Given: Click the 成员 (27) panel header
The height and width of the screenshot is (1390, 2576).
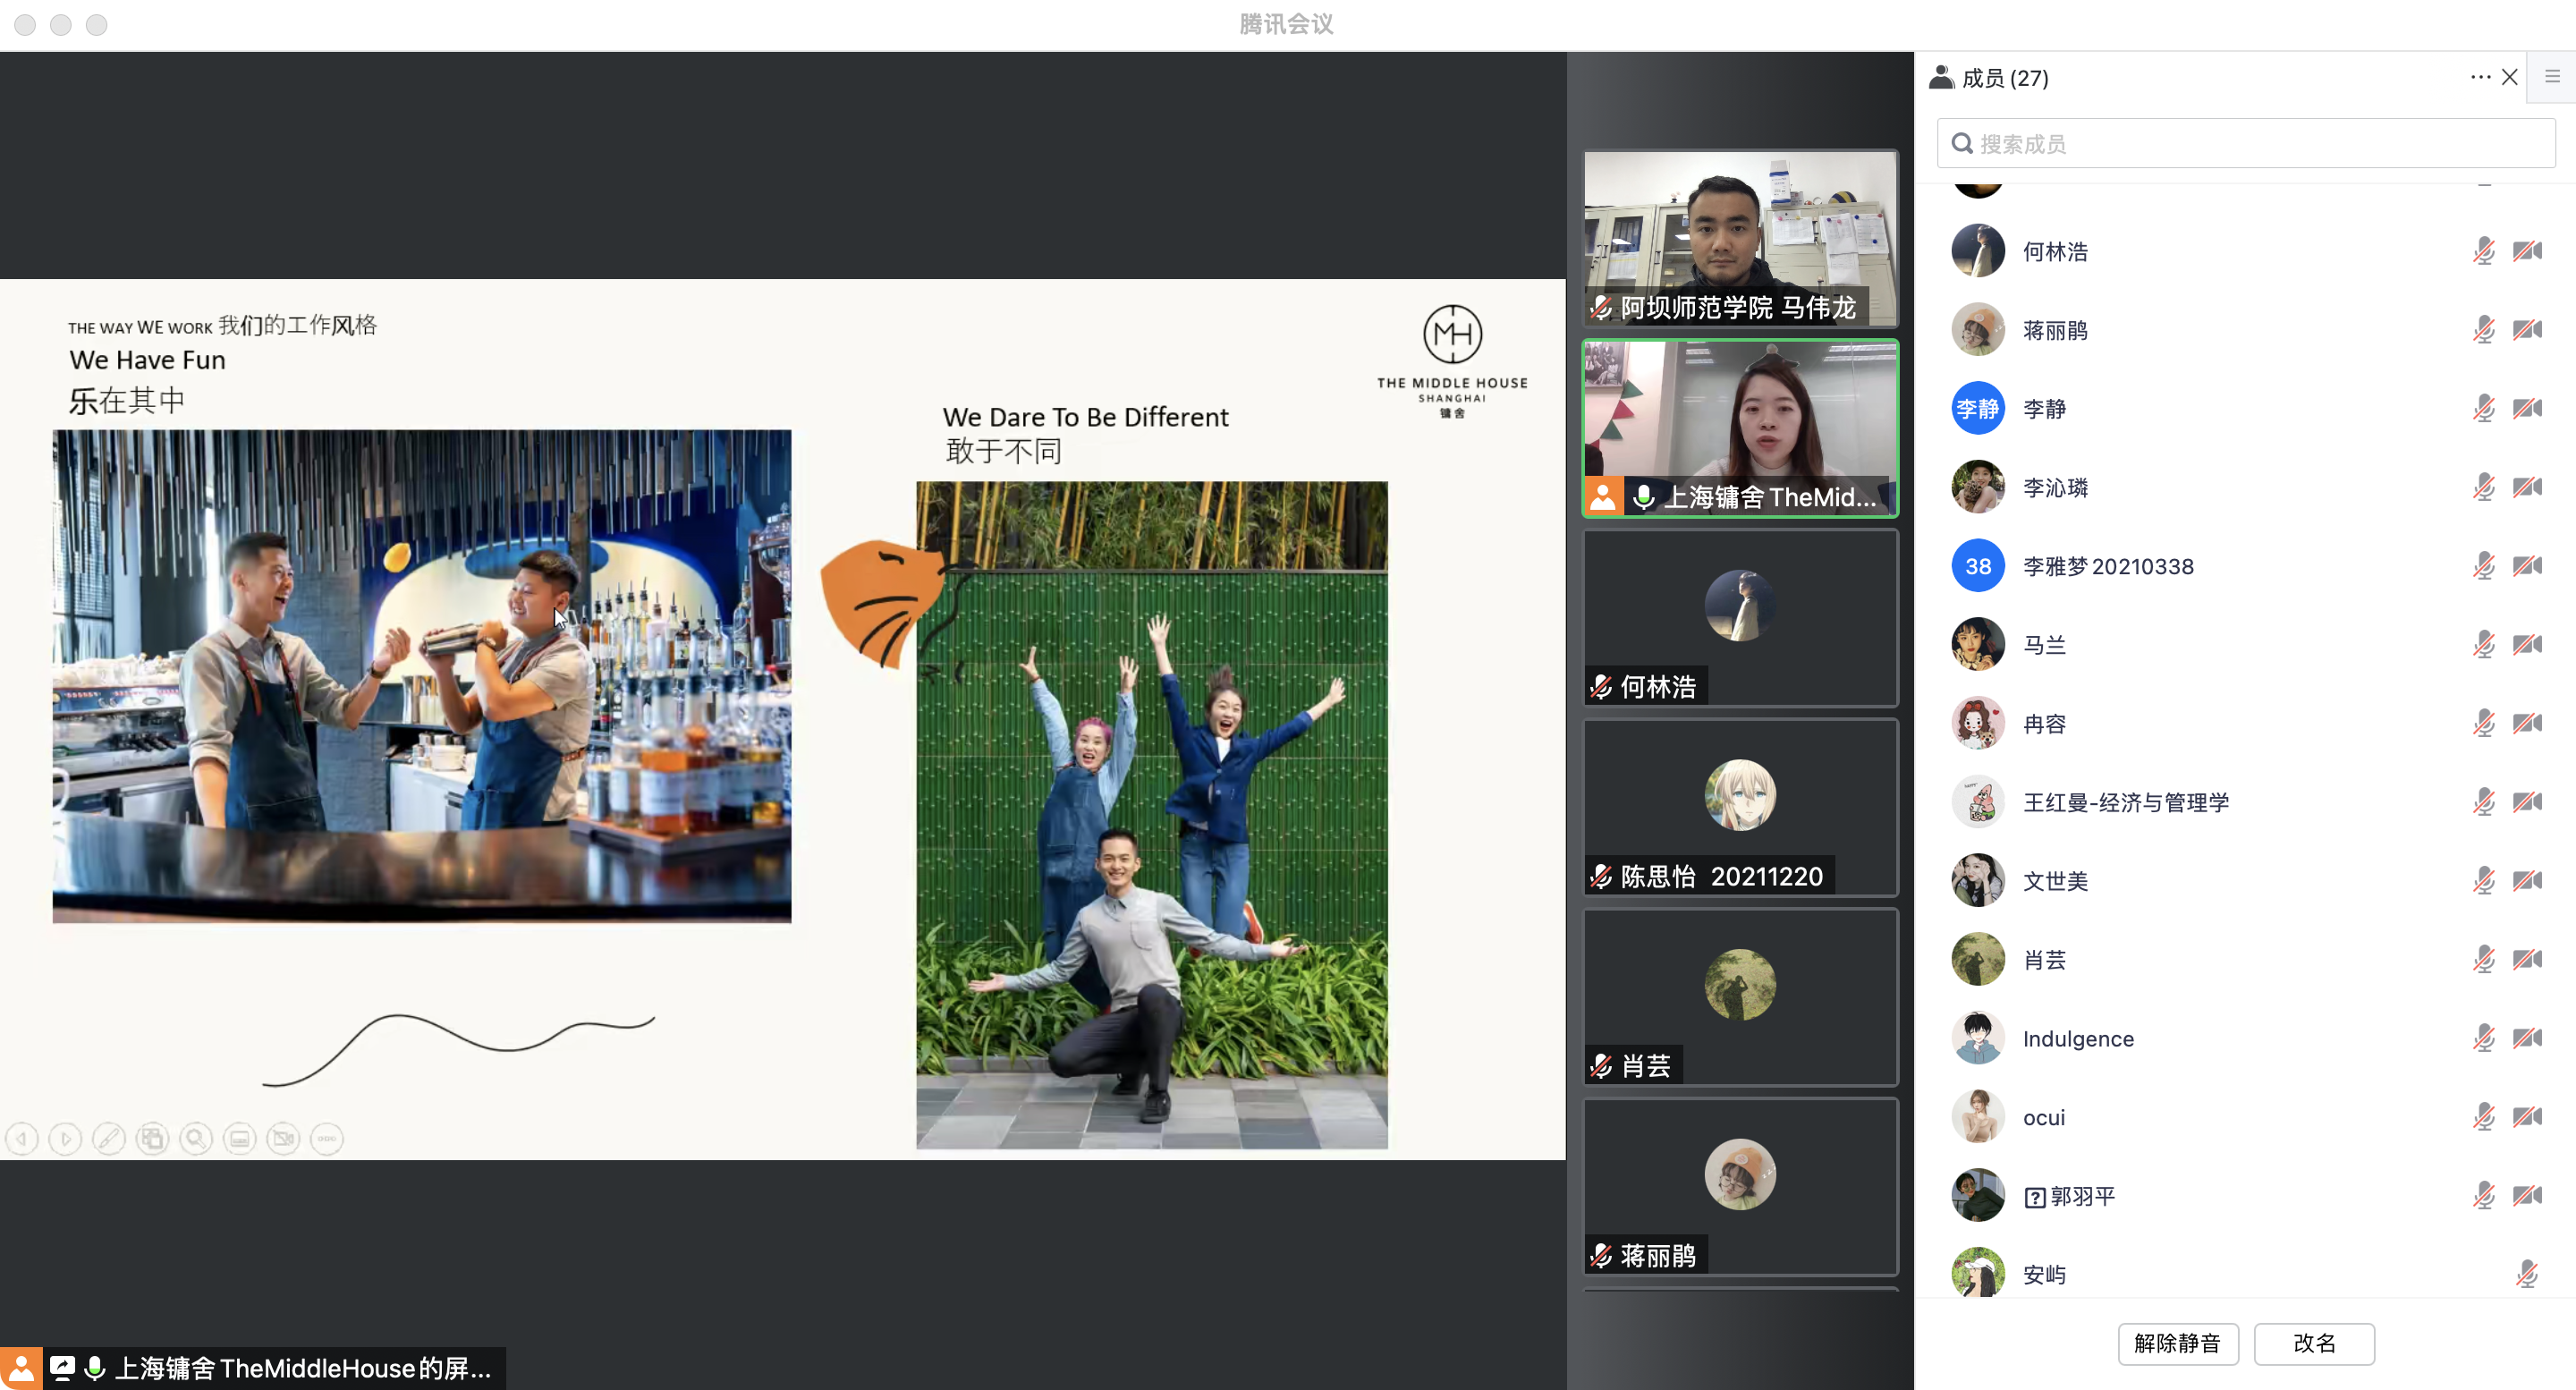Looking at the screenshot, I should point(1989,78).
